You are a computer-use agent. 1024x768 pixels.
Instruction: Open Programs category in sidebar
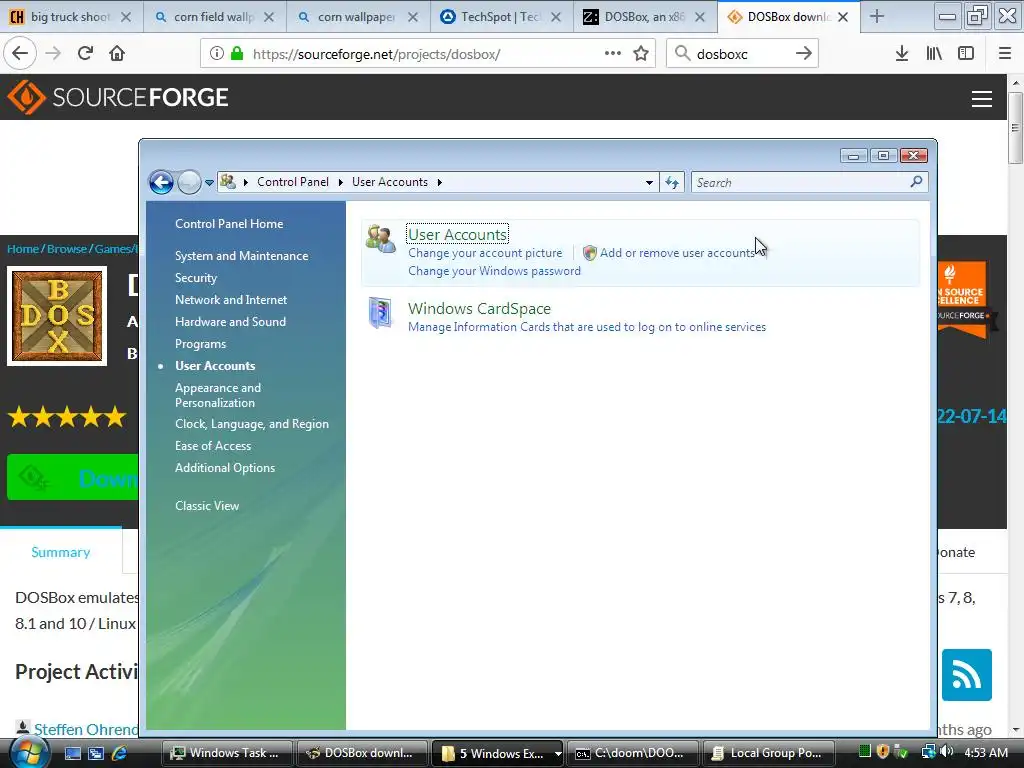coord(200,344)
